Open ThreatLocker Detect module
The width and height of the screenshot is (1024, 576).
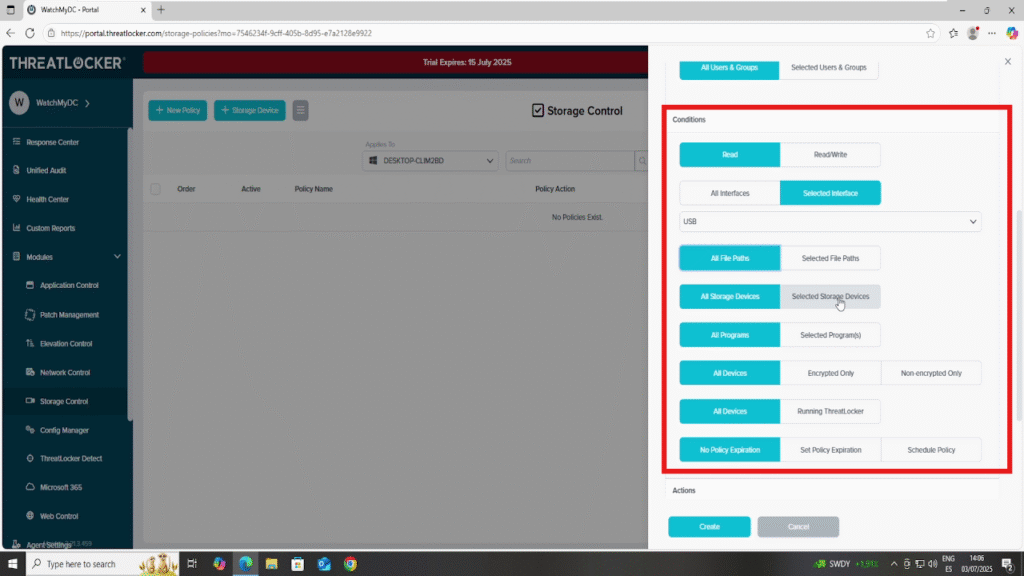tap(71, 458)
